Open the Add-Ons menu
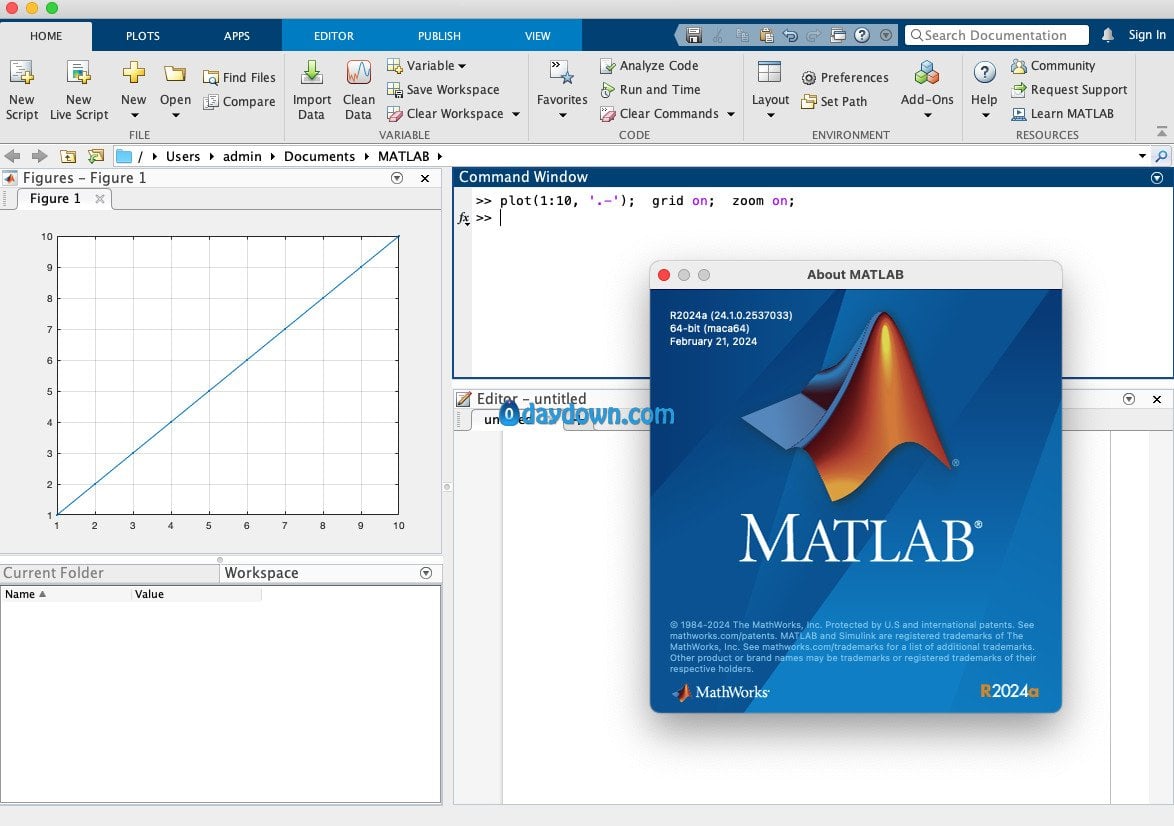 point(927,91)
